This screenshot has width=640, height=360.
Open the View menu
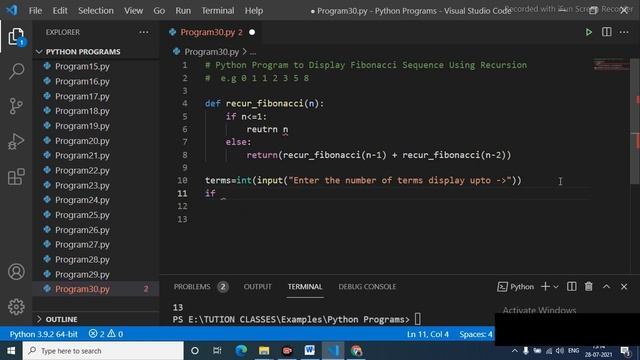(133, 11)
